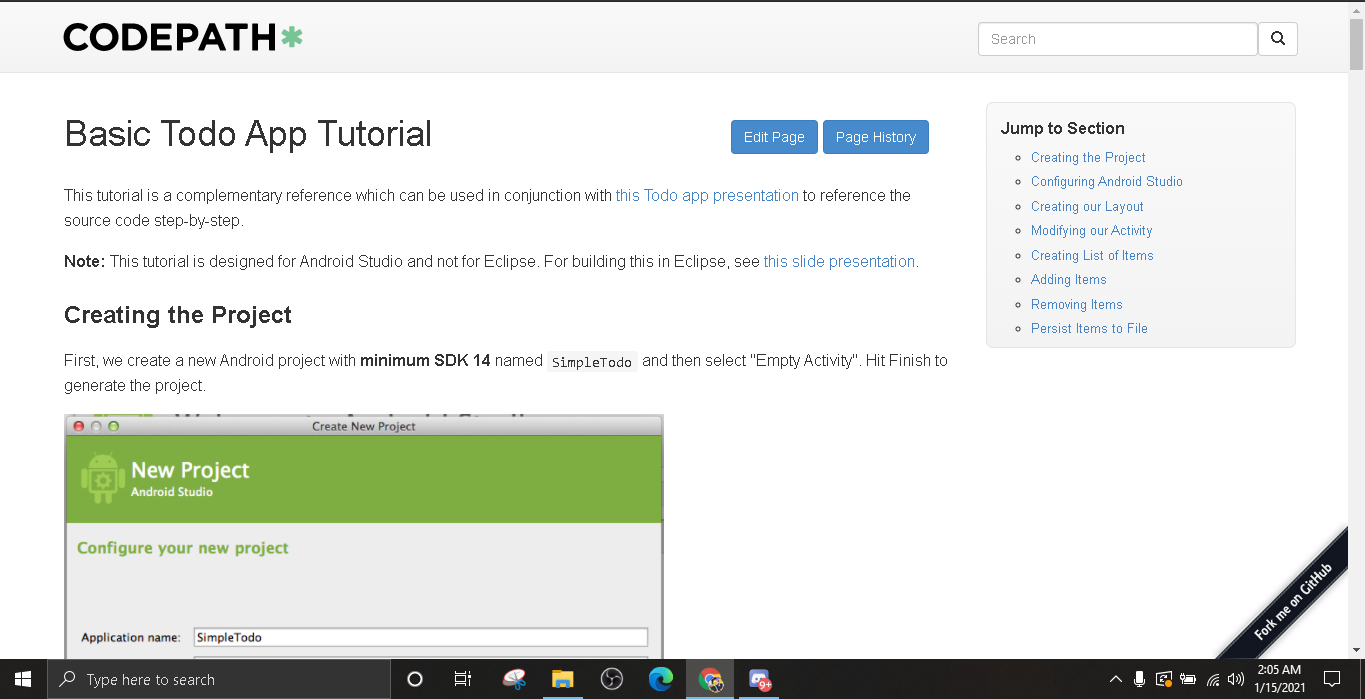
Task: Follow the Todo app presentation link
Action: [706, 195]
